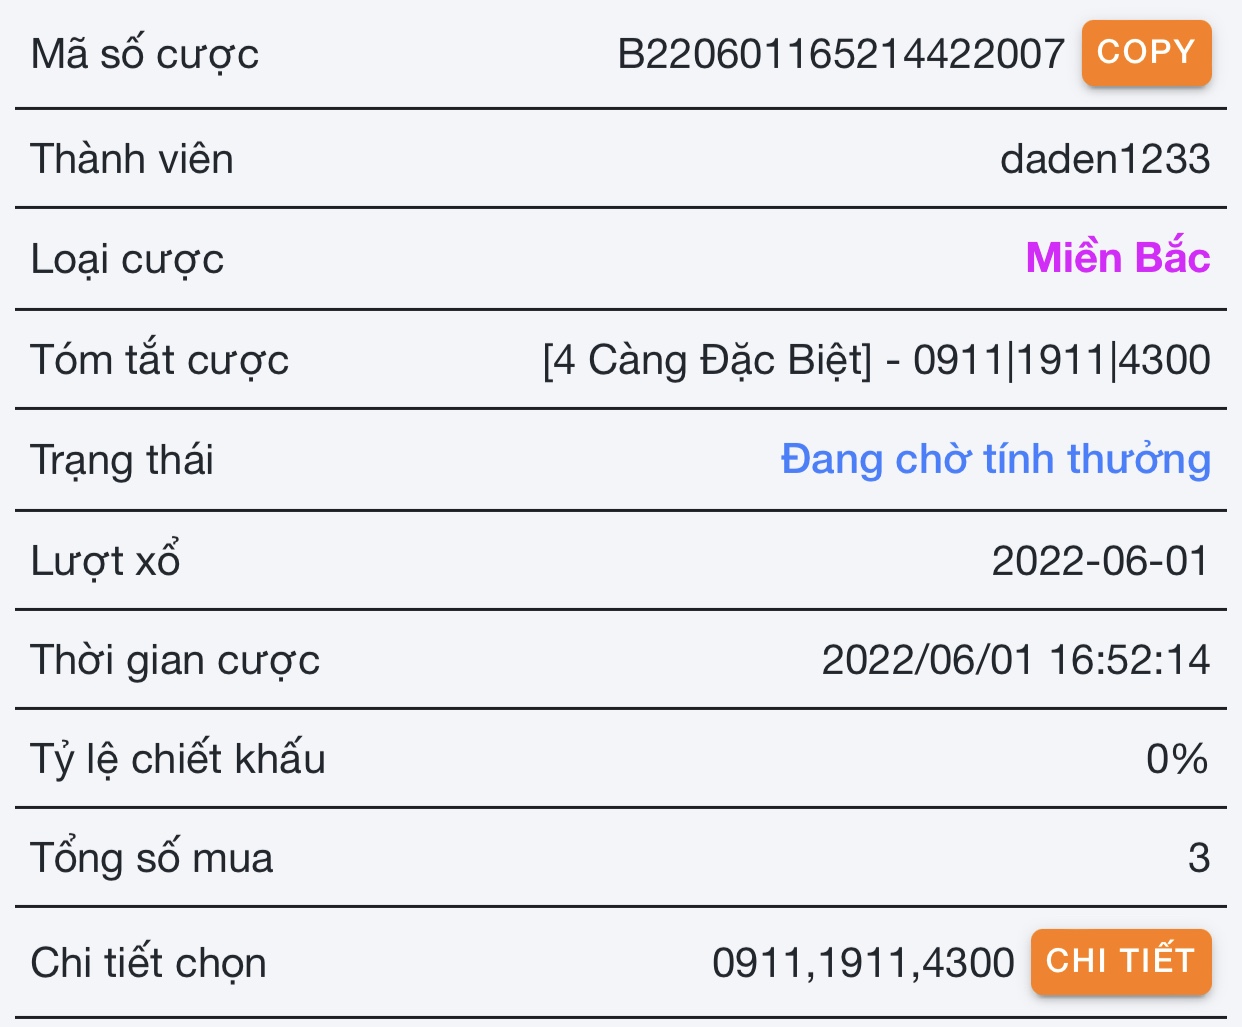The width and height of the screenshot is (1242, 1027).
Task: Click the Tóm tắt cược label
Action: pyautogui.click(x=160, y=360)
